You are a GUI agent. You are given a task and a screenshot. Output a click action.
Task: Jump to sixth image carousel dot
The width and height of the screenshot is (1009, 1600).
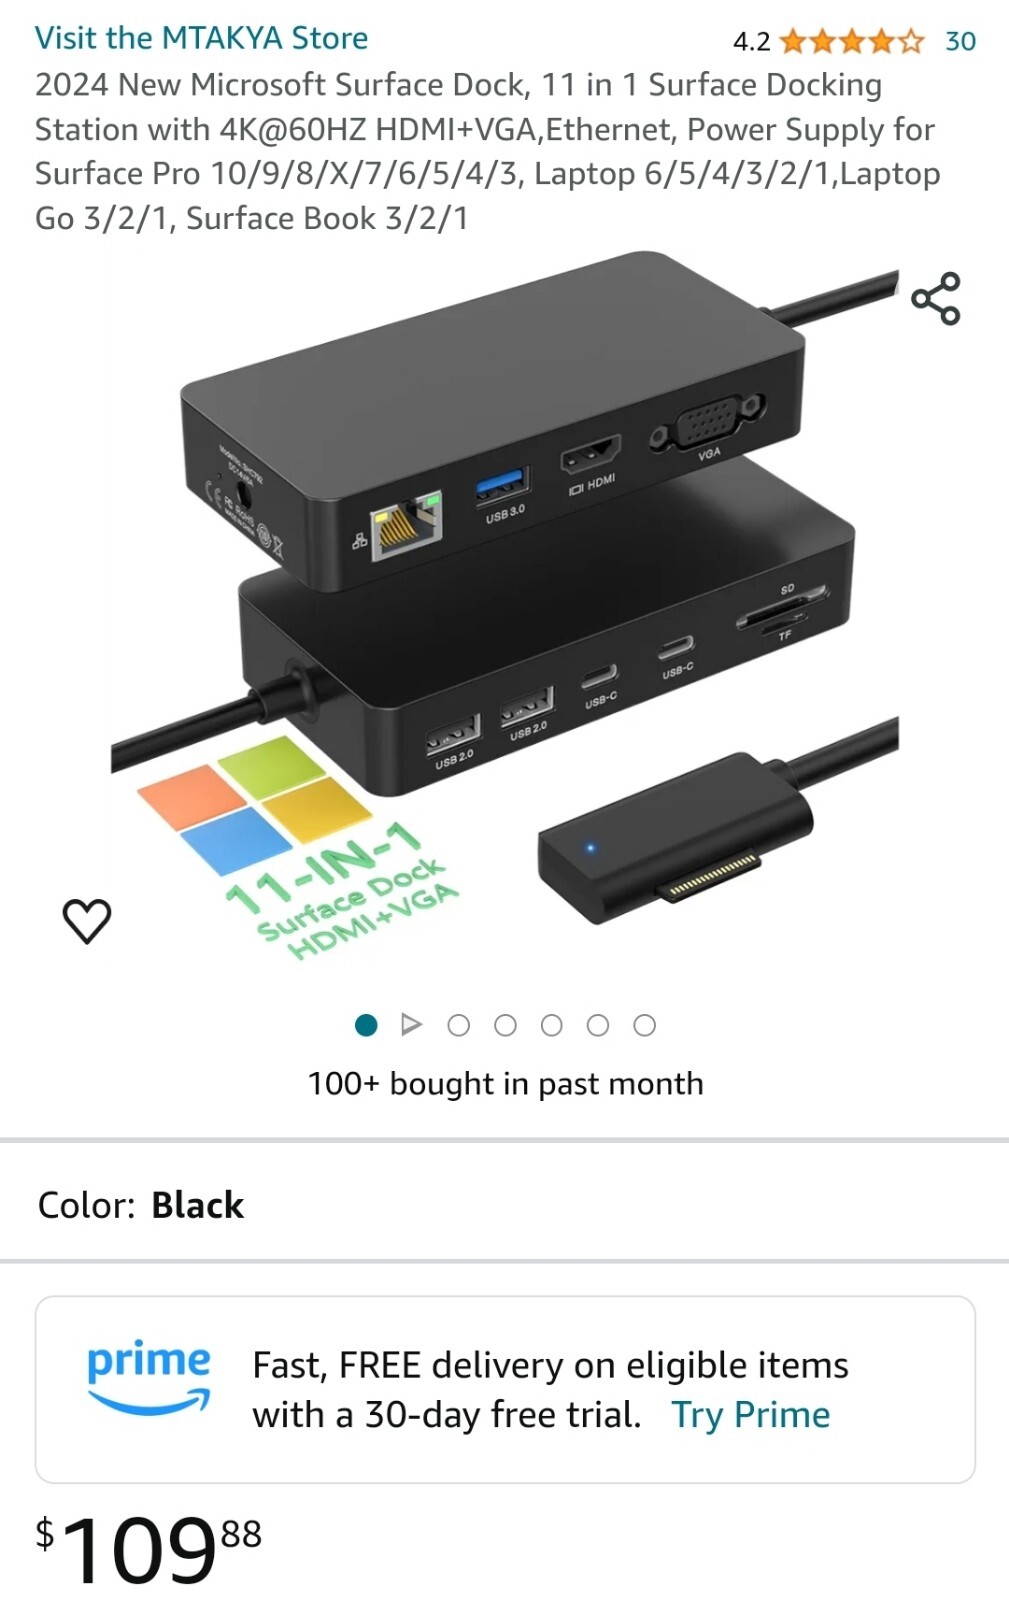(x=598, y=1025)
